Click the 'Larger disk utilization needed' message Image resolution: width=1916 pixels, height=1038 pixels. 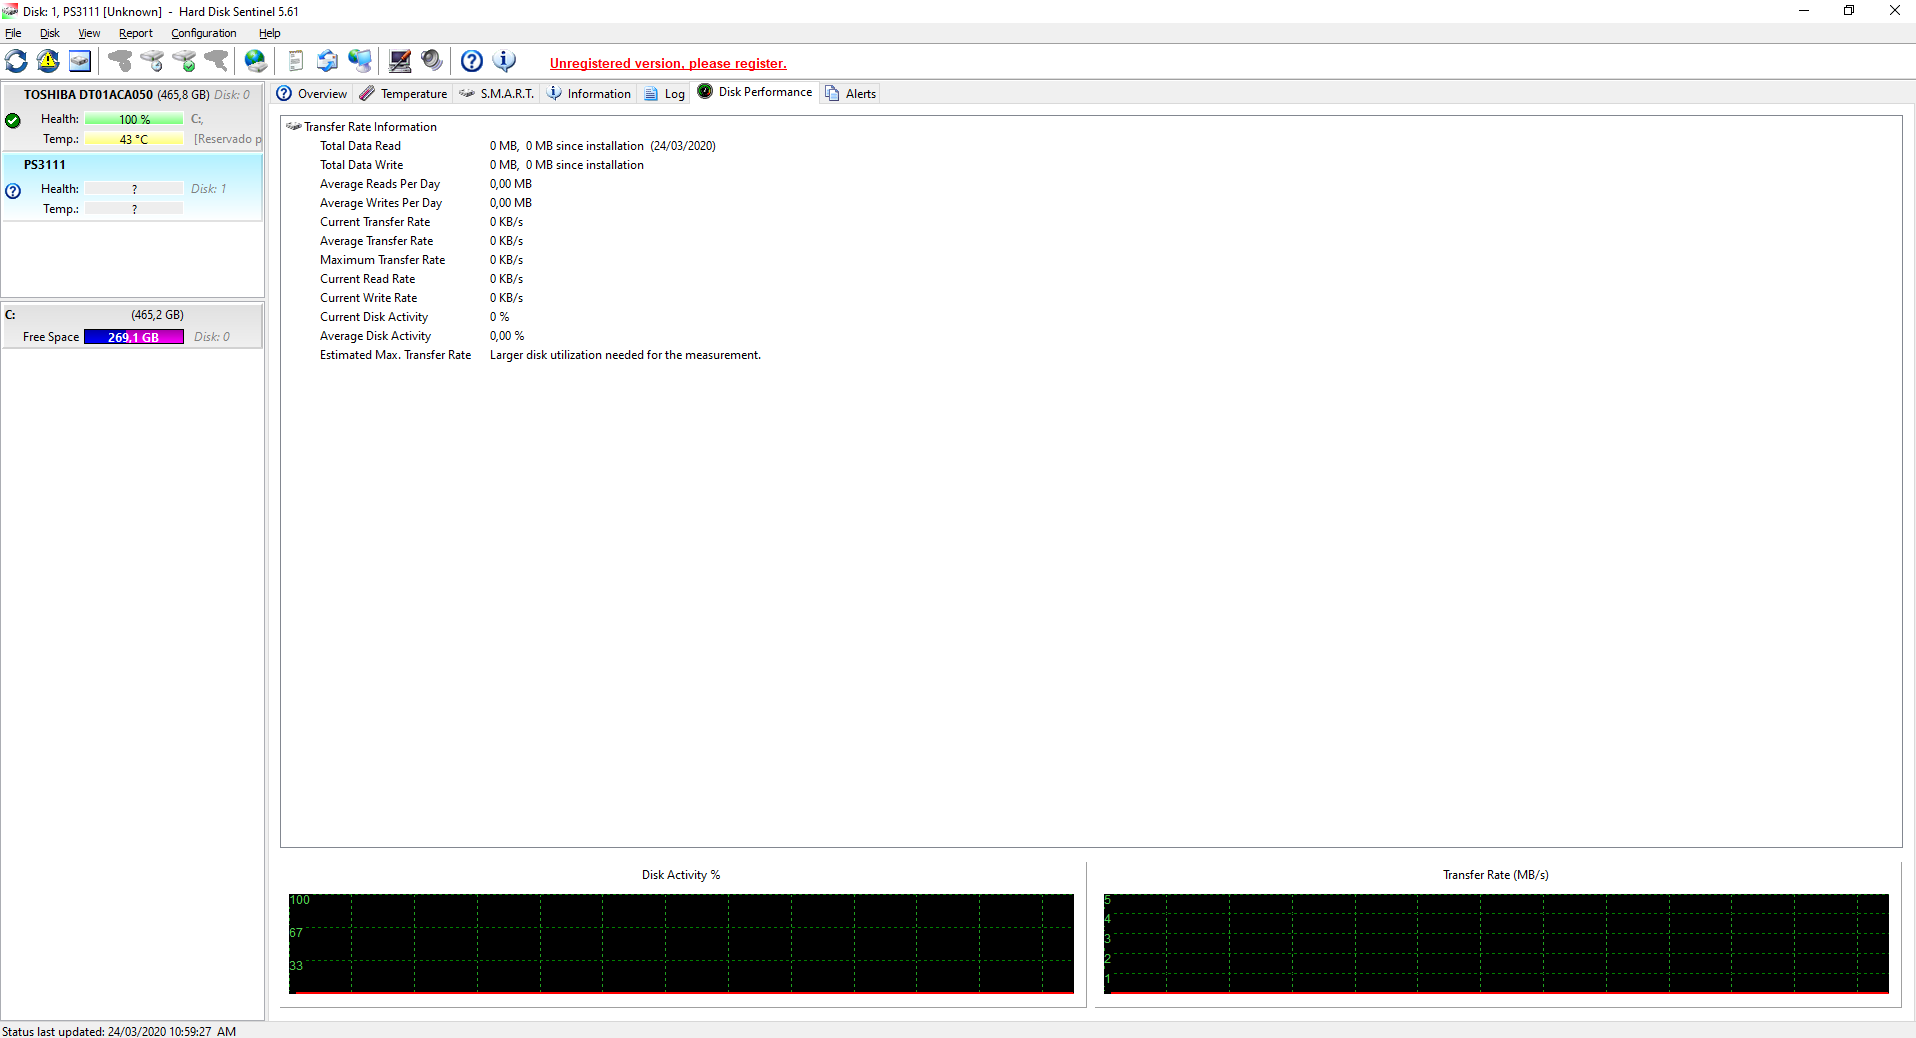coord(625,355)
